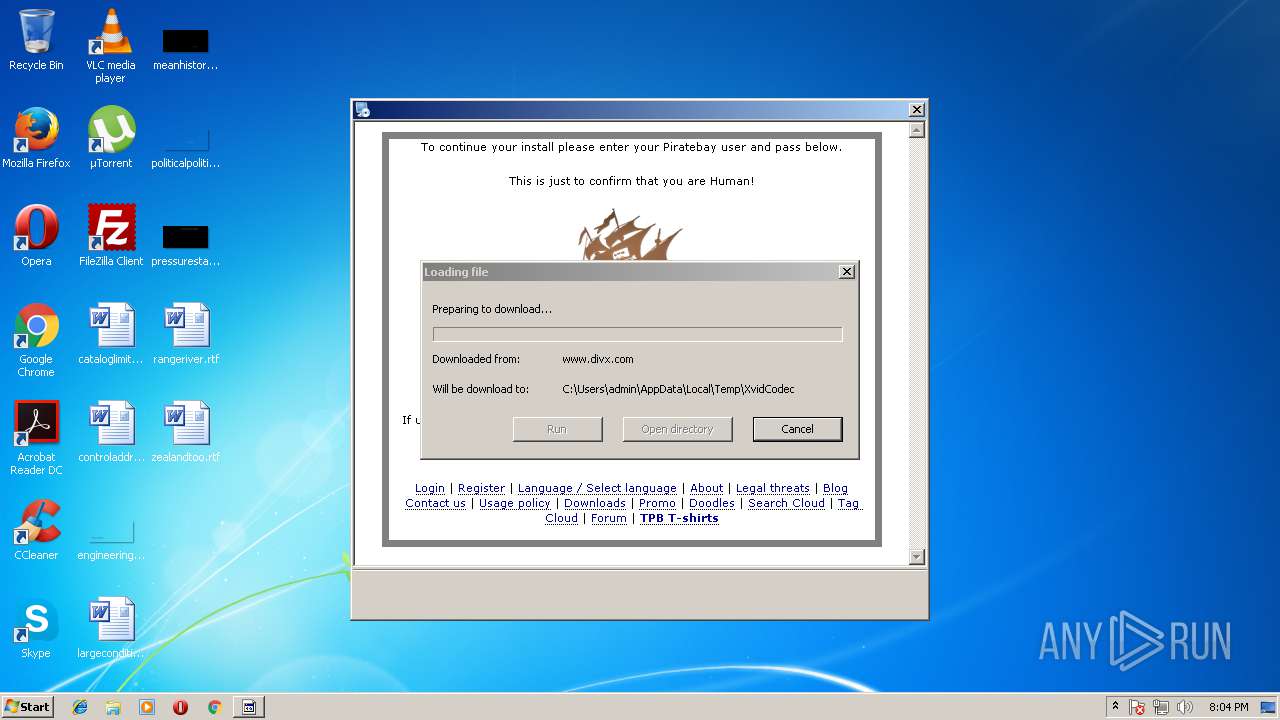Click the Start button
Viewport: 1280px width, 720px height.
pos(28,707)
